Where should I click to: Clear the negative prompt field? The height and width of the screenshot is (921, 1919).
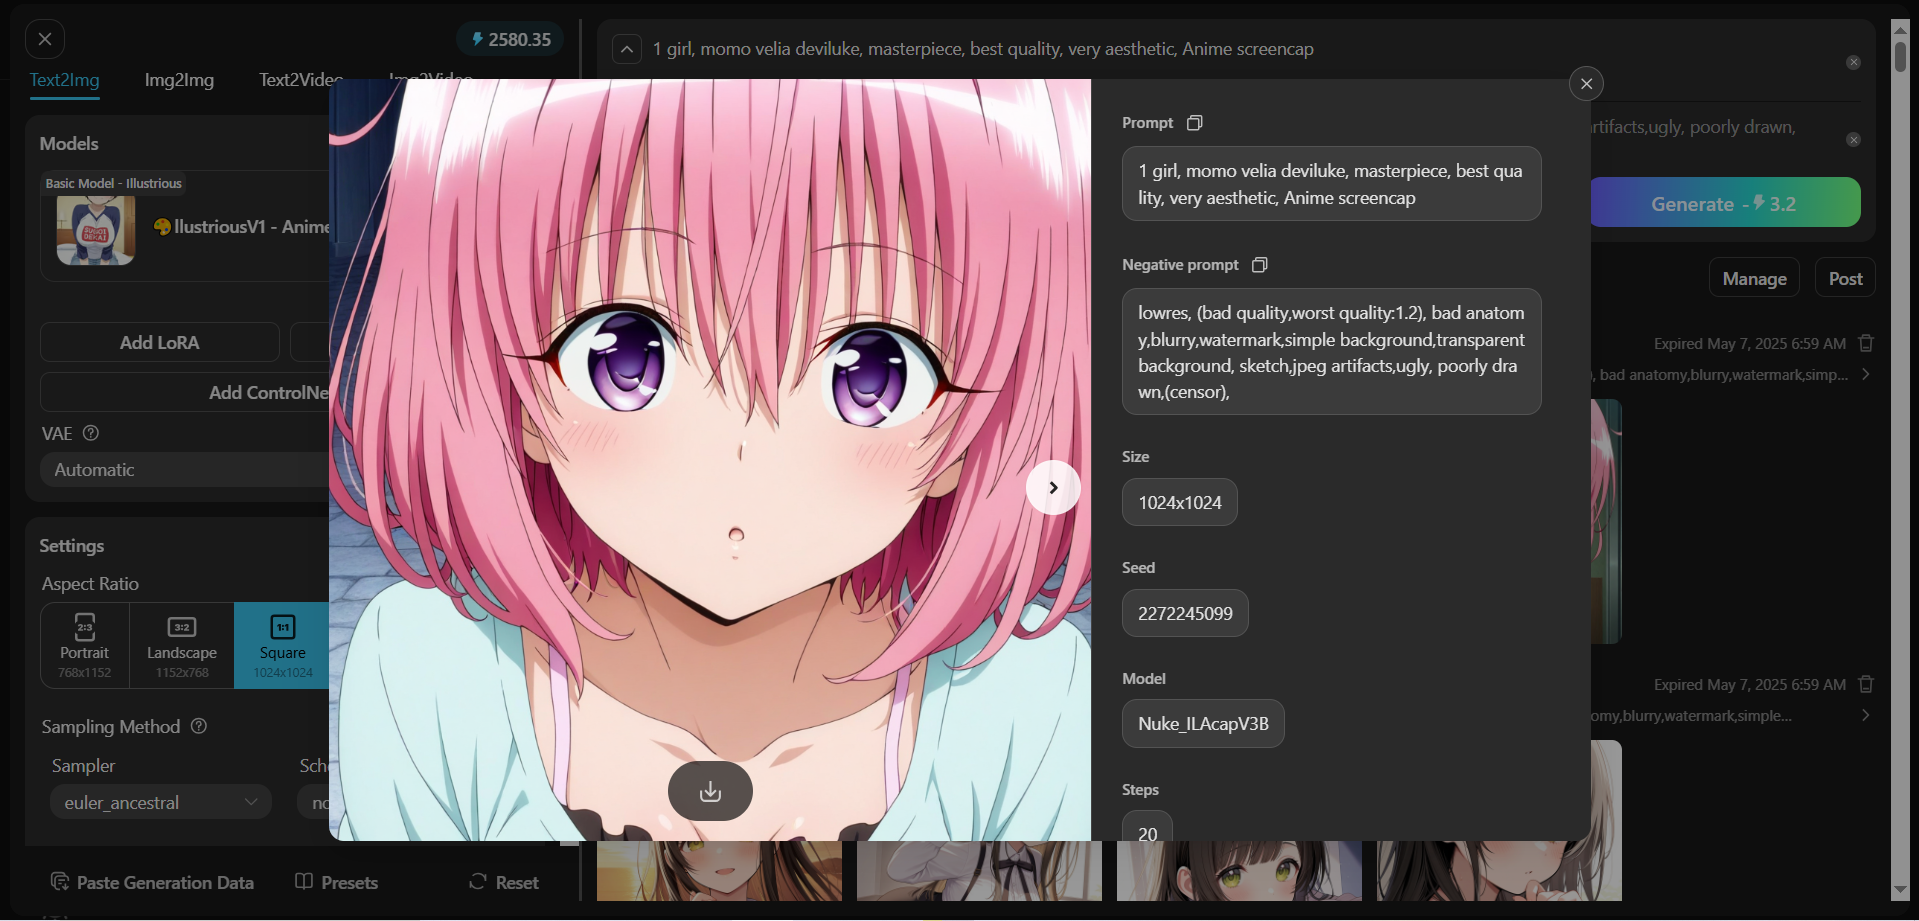coord(1853,139)
